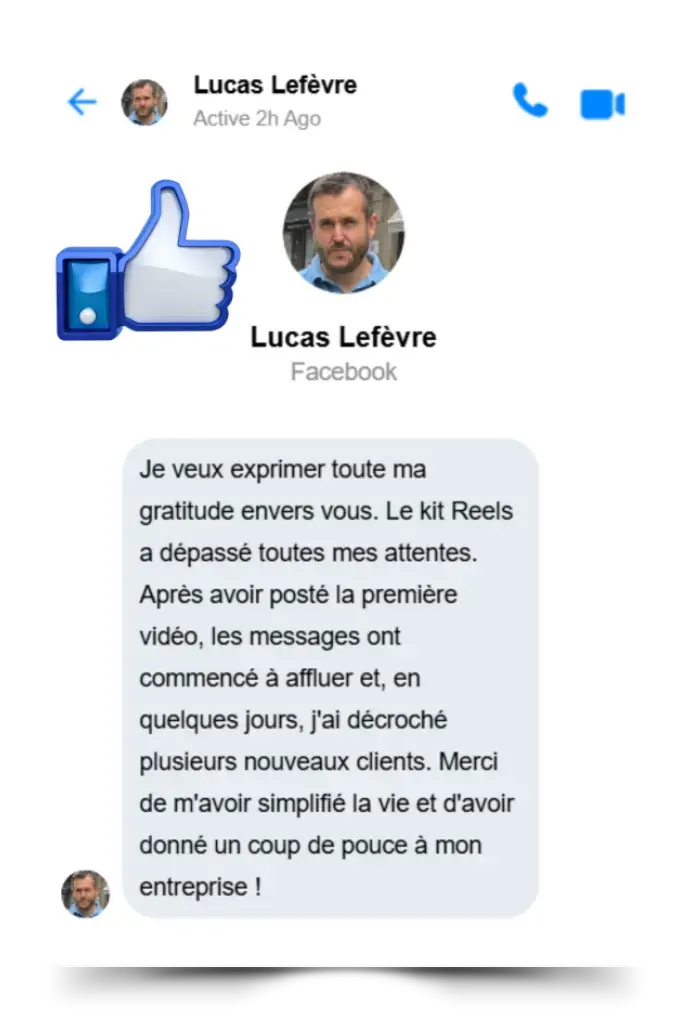
Task: Open the small header avatar of Lucas Lefèvre
Action: [x=144, y=102]
